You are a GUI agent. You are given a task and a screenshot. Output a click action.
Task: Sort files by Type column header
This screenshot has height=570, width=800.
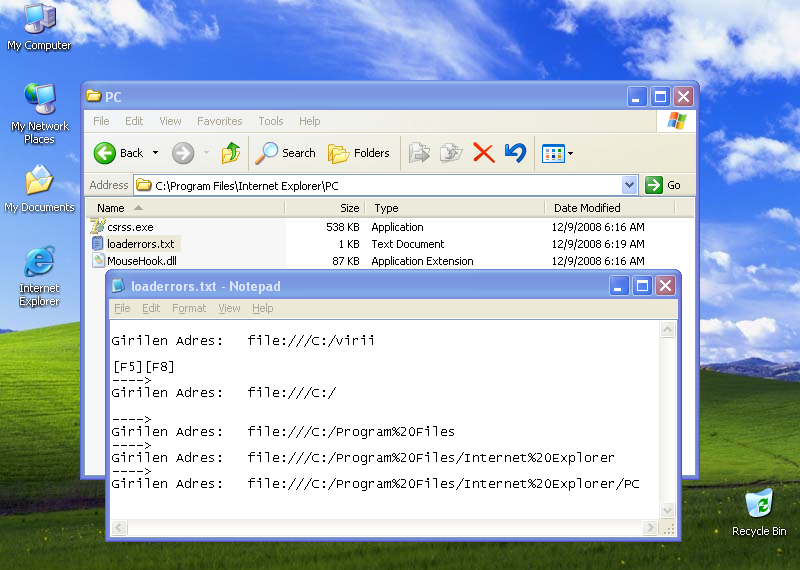click(x=456, y=208)
